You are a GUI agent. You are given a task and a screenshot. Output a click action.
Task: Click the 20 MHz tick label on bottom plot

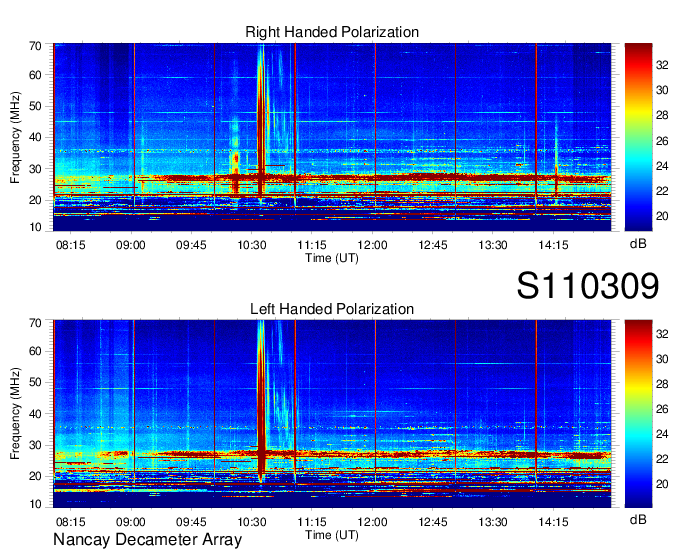36,476
